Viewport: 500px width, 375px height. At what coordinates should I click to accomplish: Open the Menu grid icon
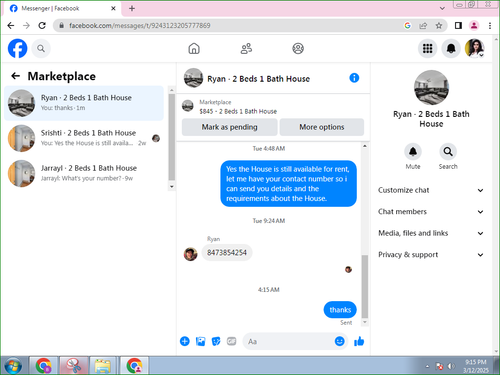point(427,49)
